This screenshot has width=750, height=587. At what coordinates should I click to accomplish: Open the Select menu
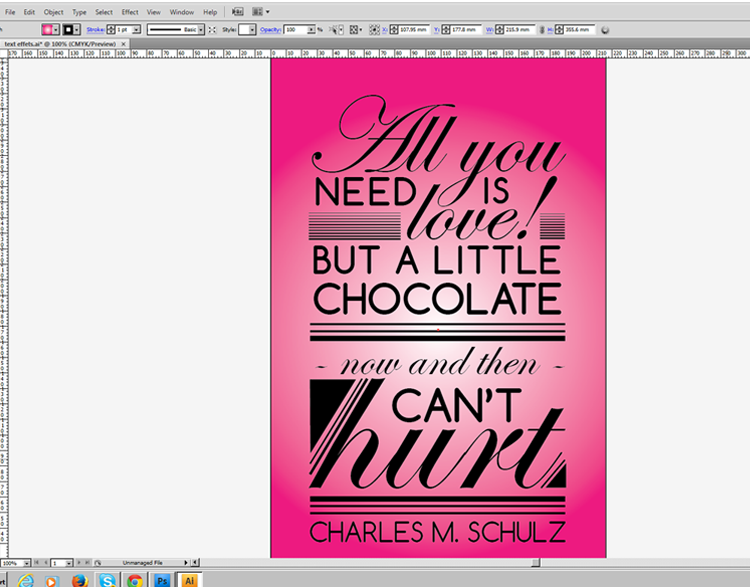(x=104, y=12)
